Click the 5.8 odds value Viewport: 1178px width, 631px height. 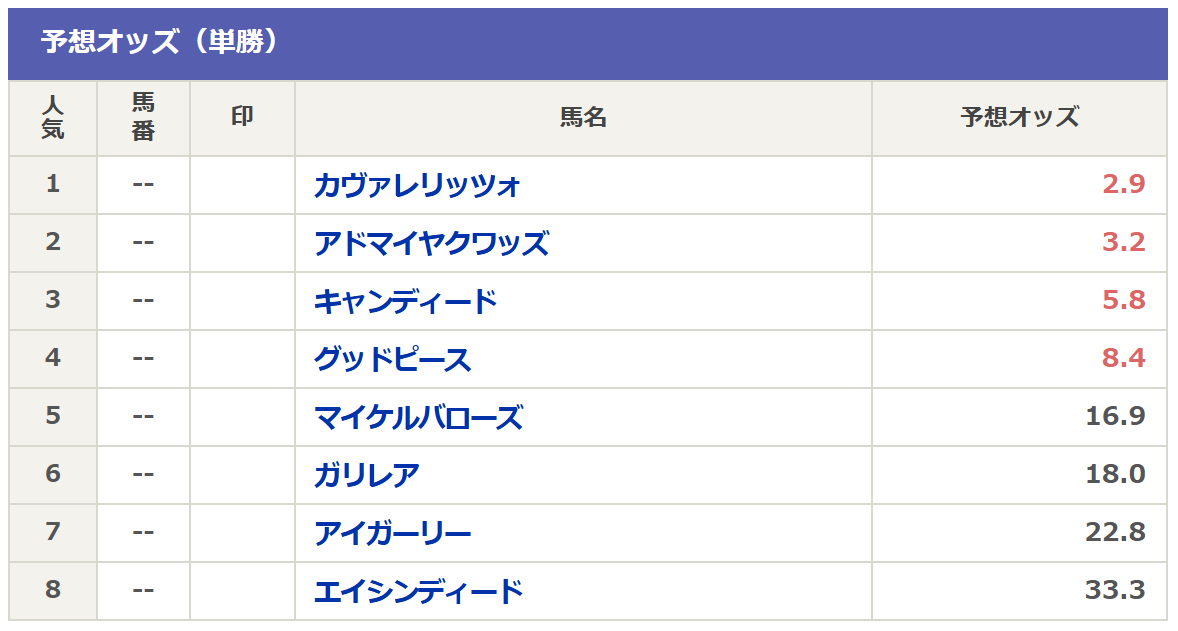click(1123, 301)
